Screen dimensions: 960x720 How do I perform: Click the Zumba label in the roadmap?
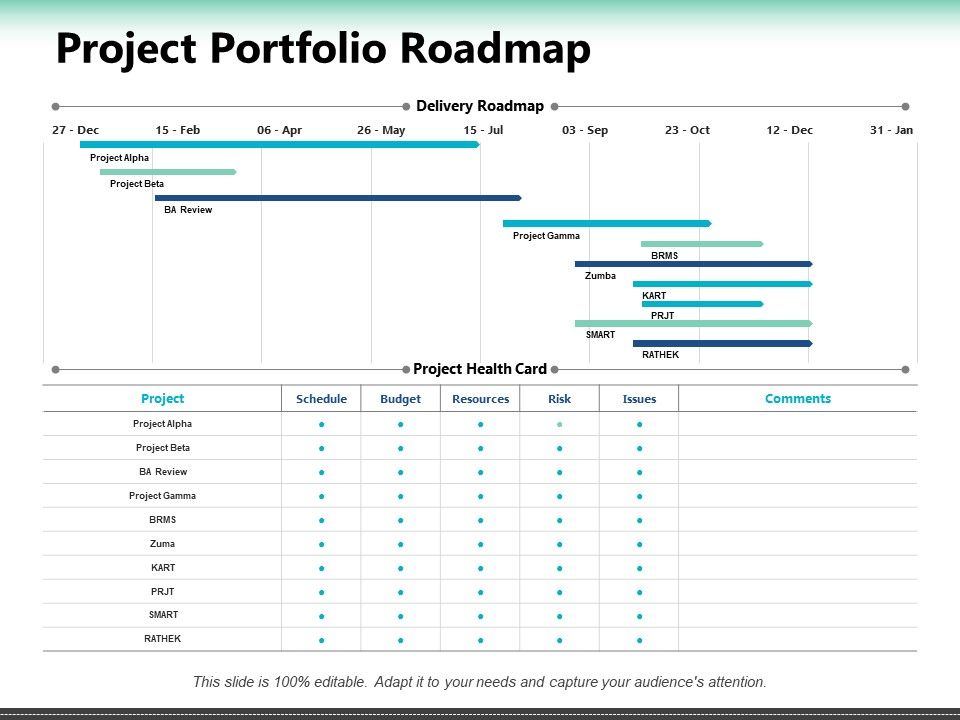[600, 276]
